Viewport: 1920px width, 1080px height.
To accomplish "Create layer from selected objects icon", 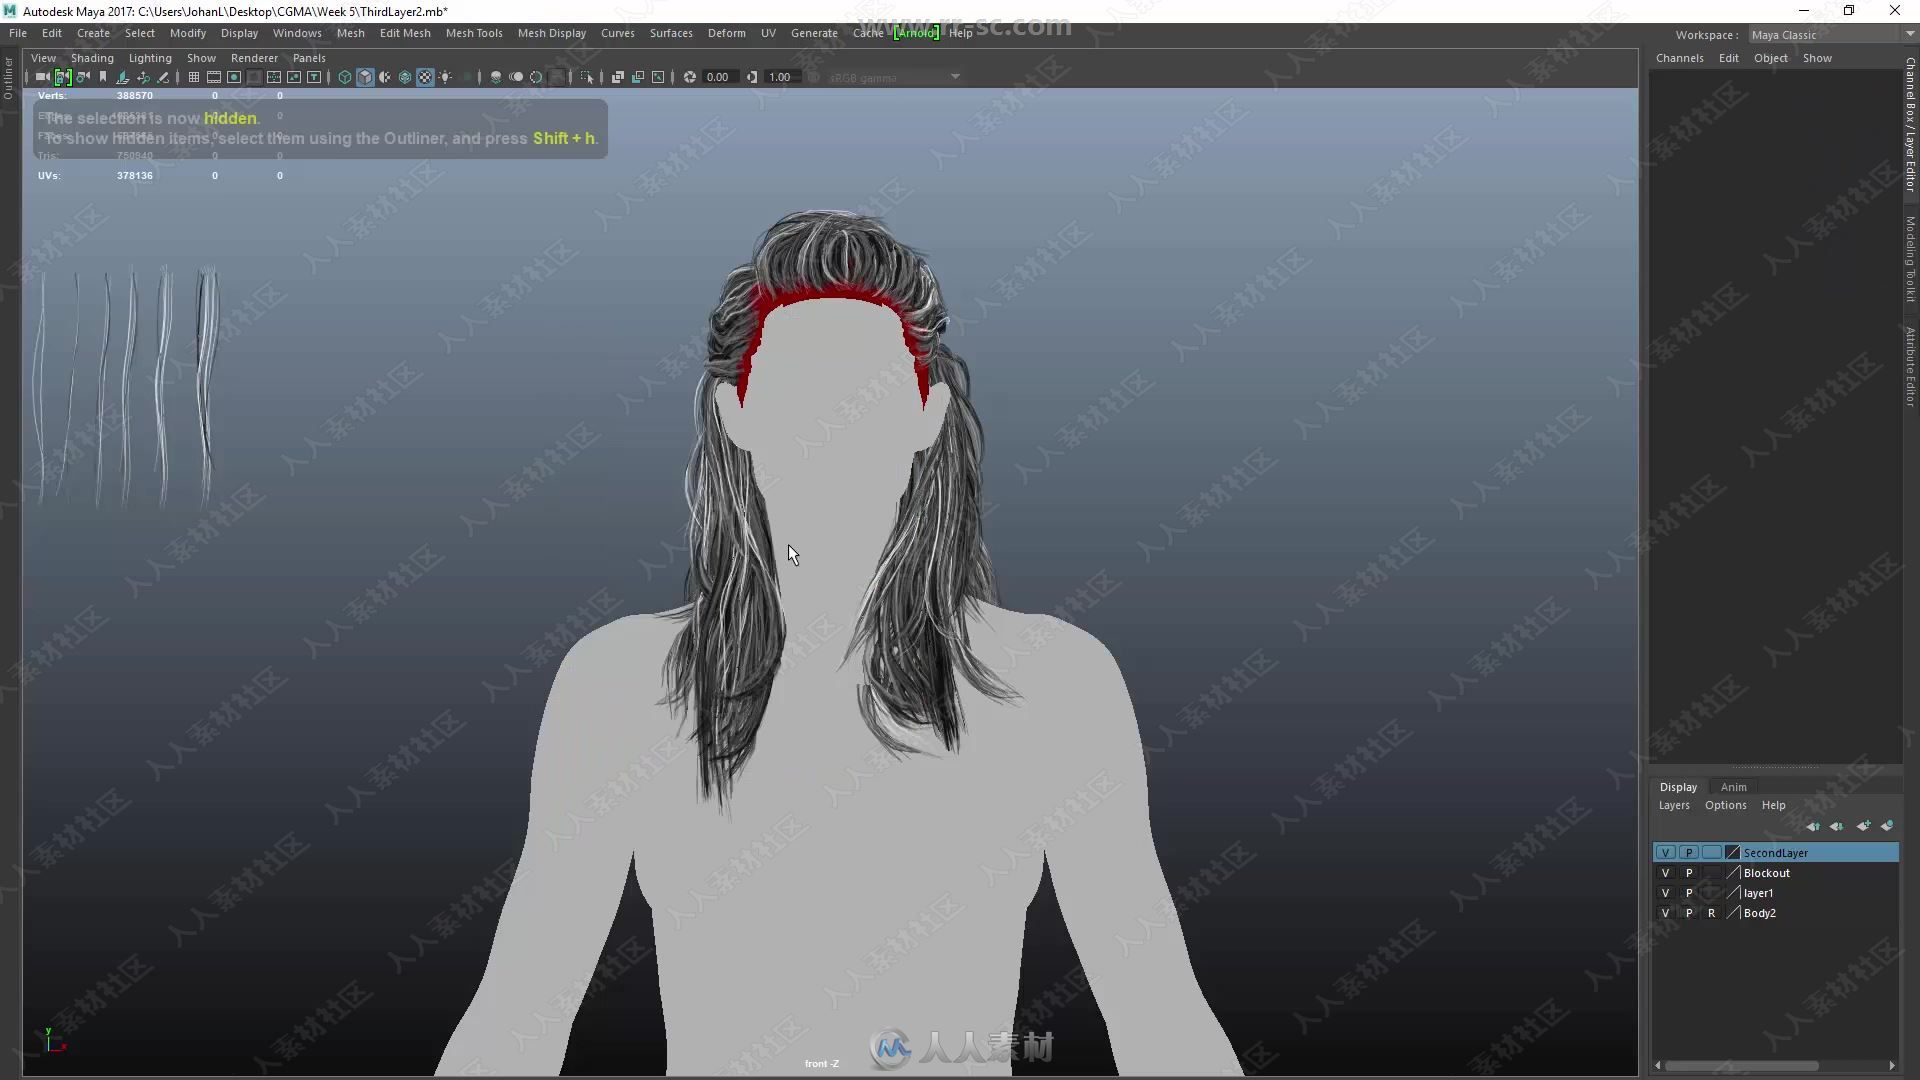I will (x=1887, y=826).
